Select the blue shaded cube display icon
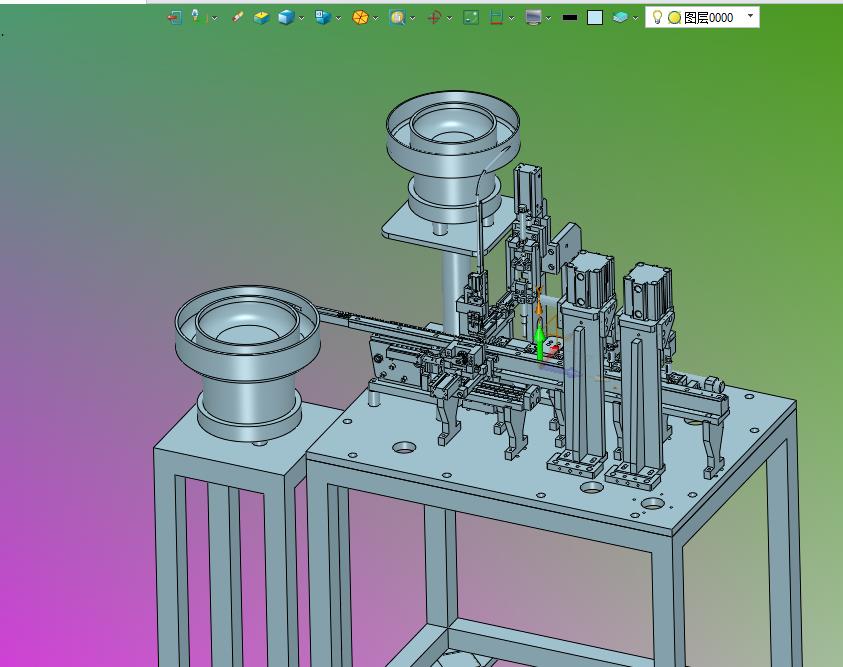This screenshot has width=843, height=667. coord(286,17)
